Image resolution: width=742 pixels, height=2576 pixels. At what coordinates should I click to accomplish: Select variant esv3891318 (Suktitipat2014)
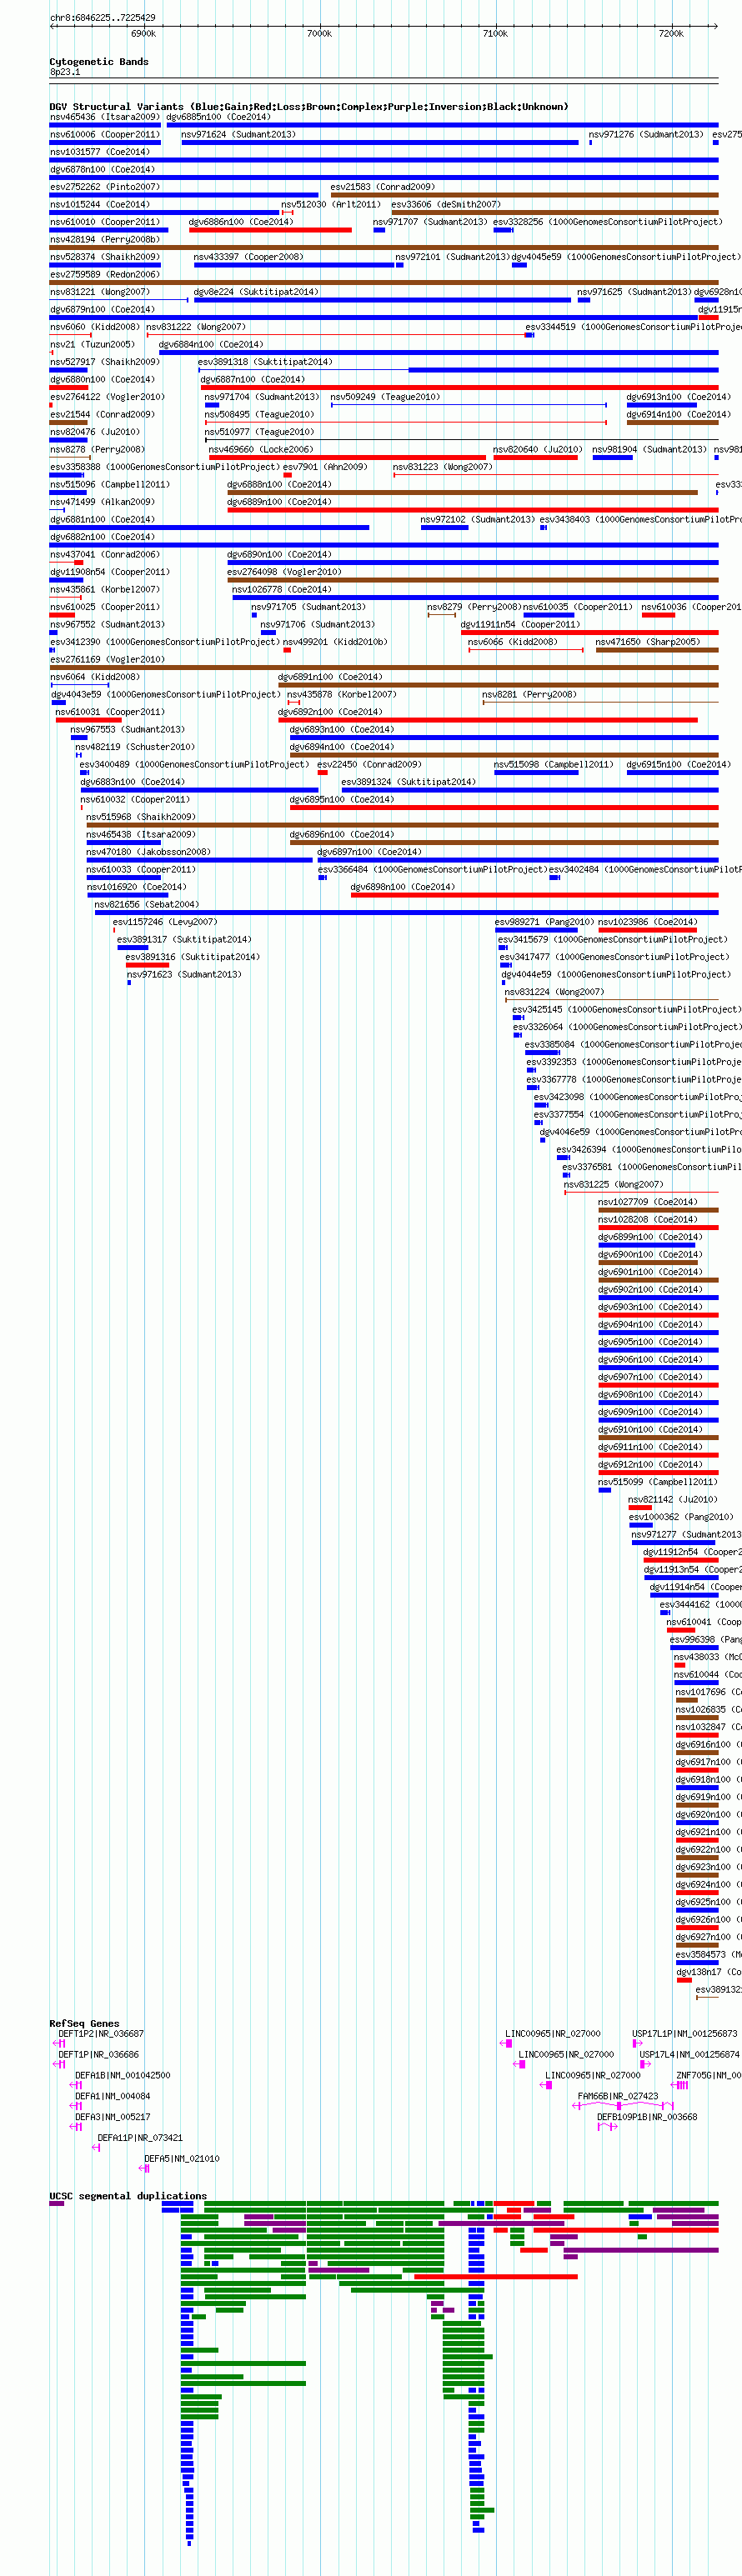[x=265, y=362]
